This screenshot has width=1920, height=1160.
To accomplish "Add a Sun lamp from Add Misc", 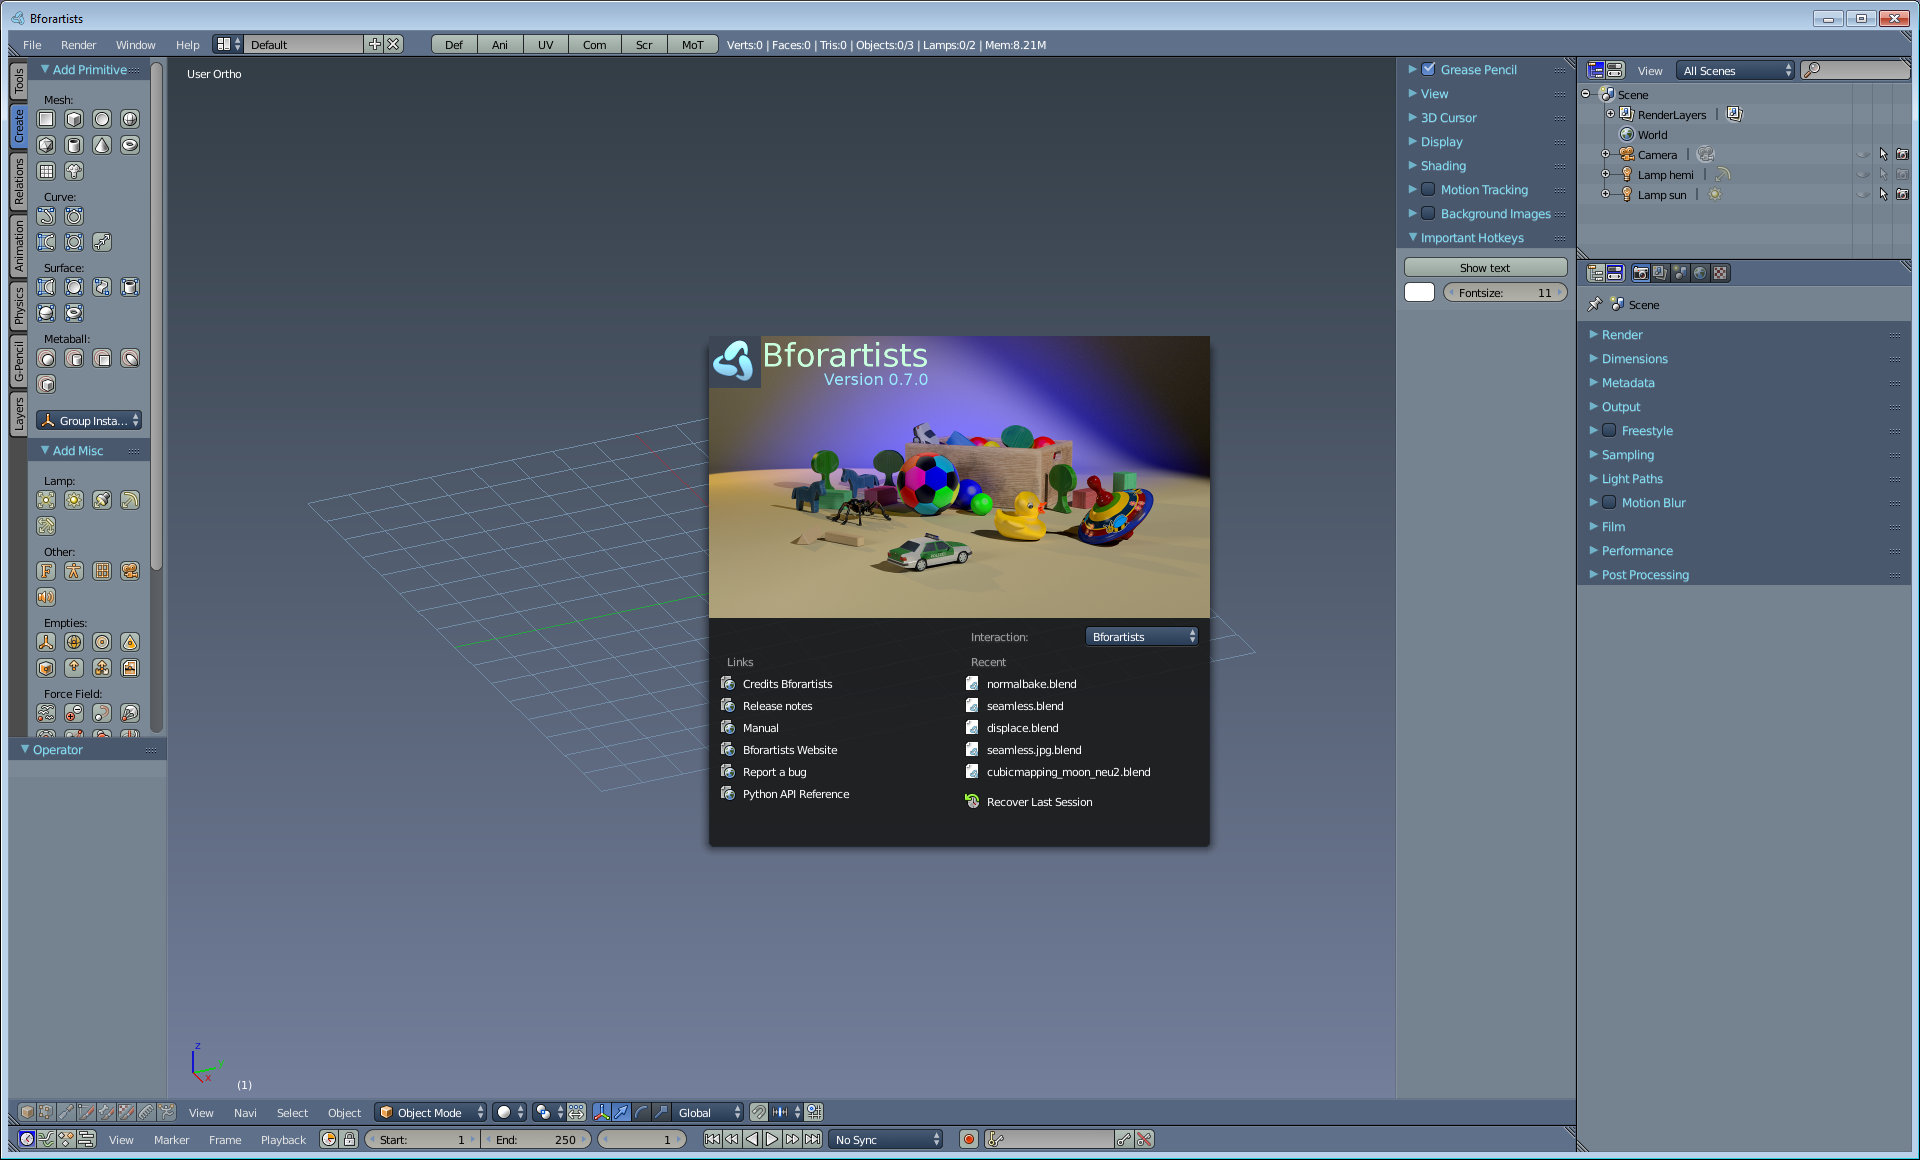I will point(74,500).
